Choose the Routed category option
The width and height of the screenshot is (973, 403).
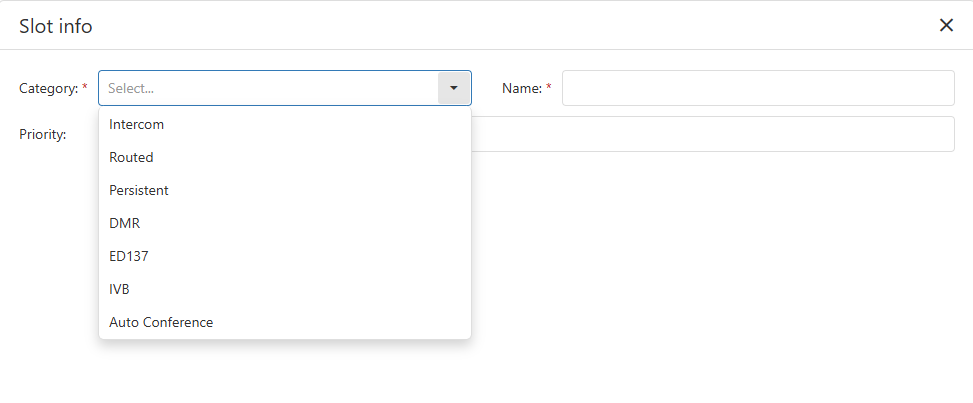131,158
